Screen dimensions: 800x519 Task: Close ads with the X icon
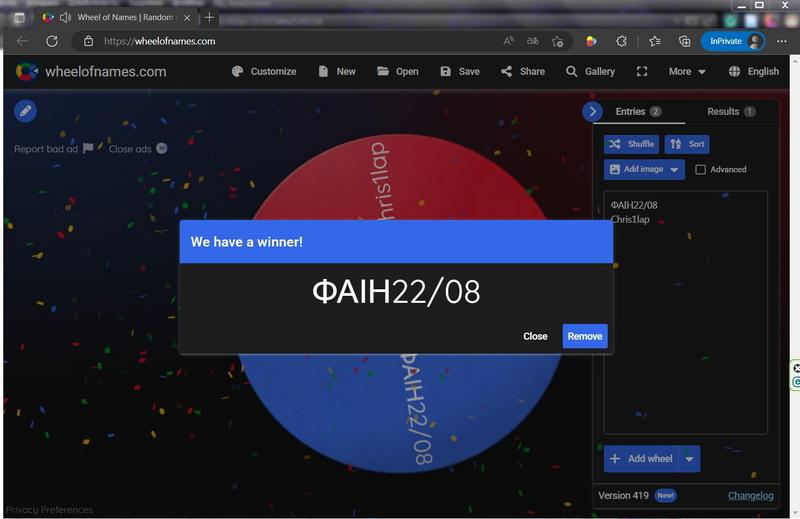click(162, 149)
